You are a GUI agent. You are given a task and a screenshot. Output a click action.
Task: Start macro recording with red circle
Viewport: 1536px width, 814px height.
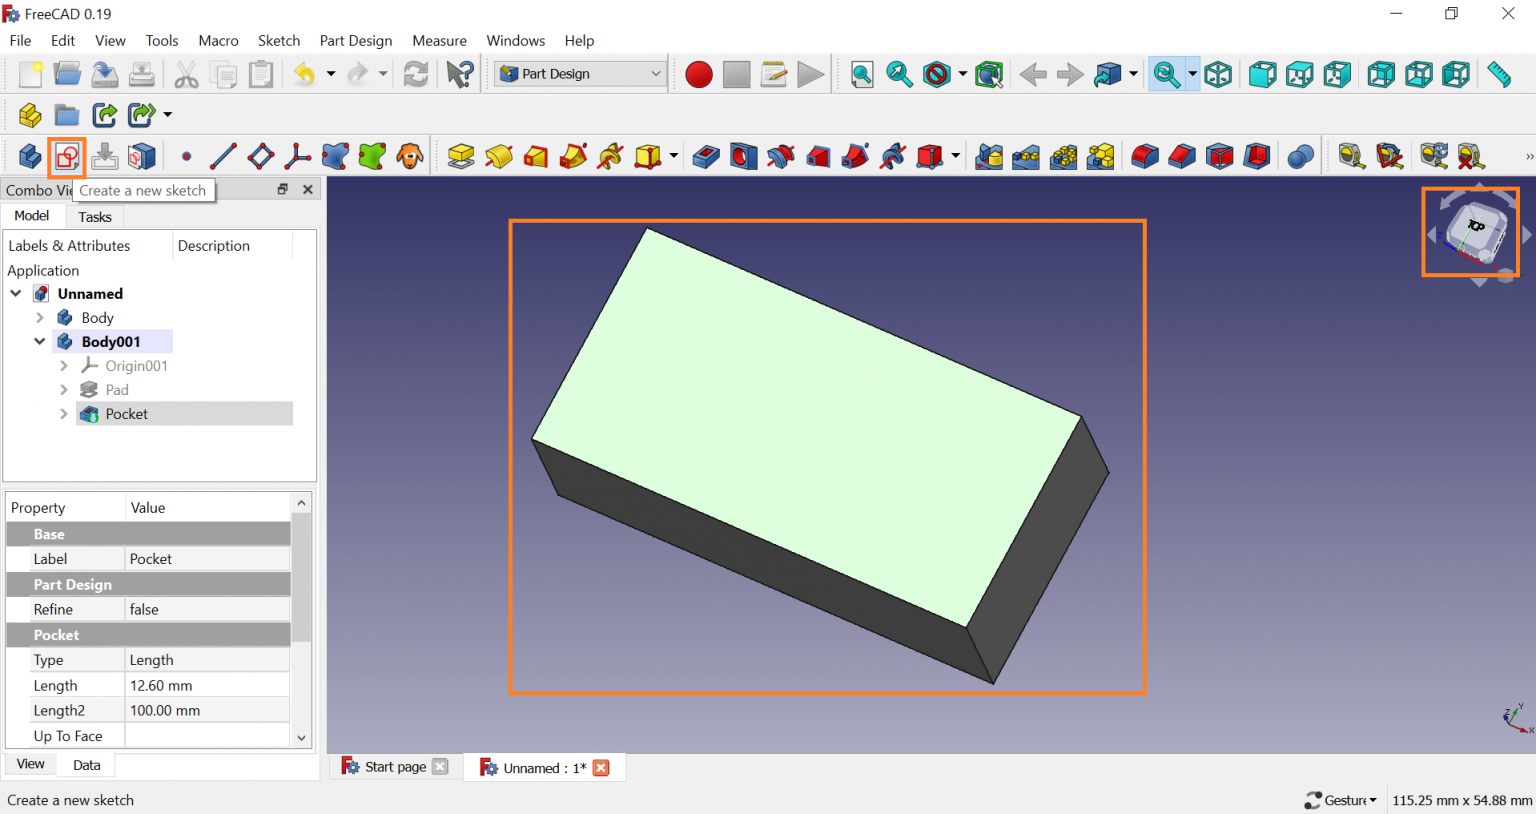click(699, 75)
